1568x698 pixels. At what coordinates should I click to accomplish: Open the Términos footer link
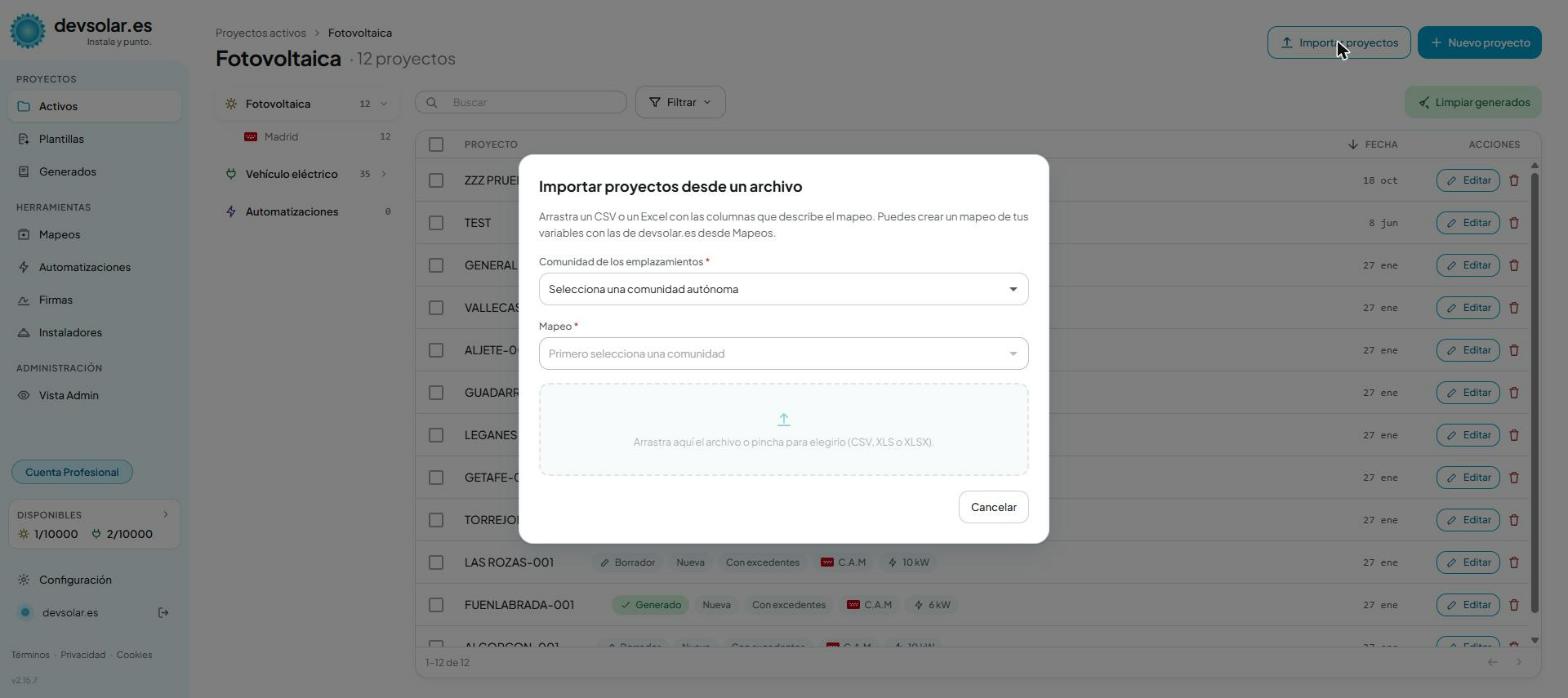click(x=30, y=655)
